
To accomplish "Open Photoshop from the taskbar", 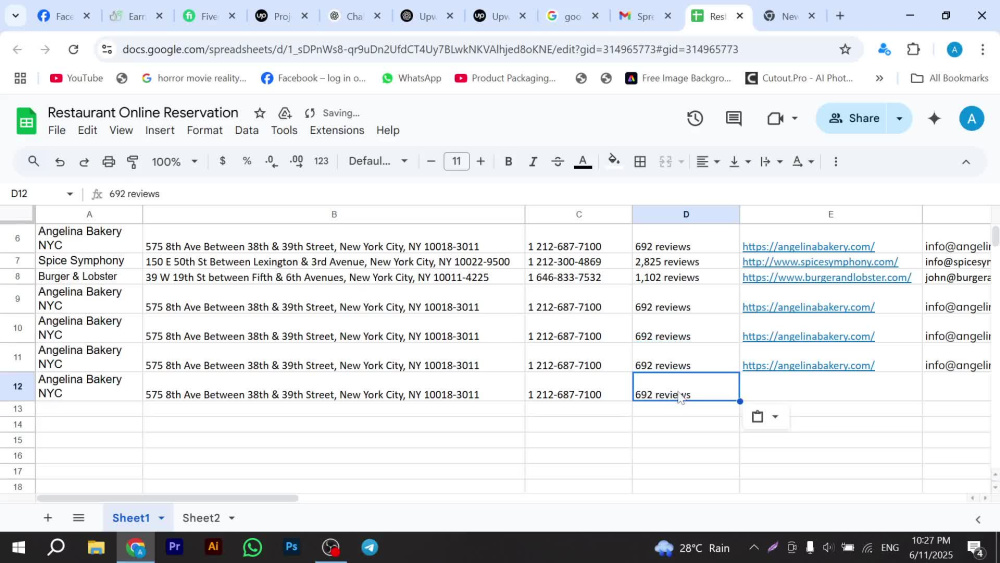I will click(x=291, y=547).
